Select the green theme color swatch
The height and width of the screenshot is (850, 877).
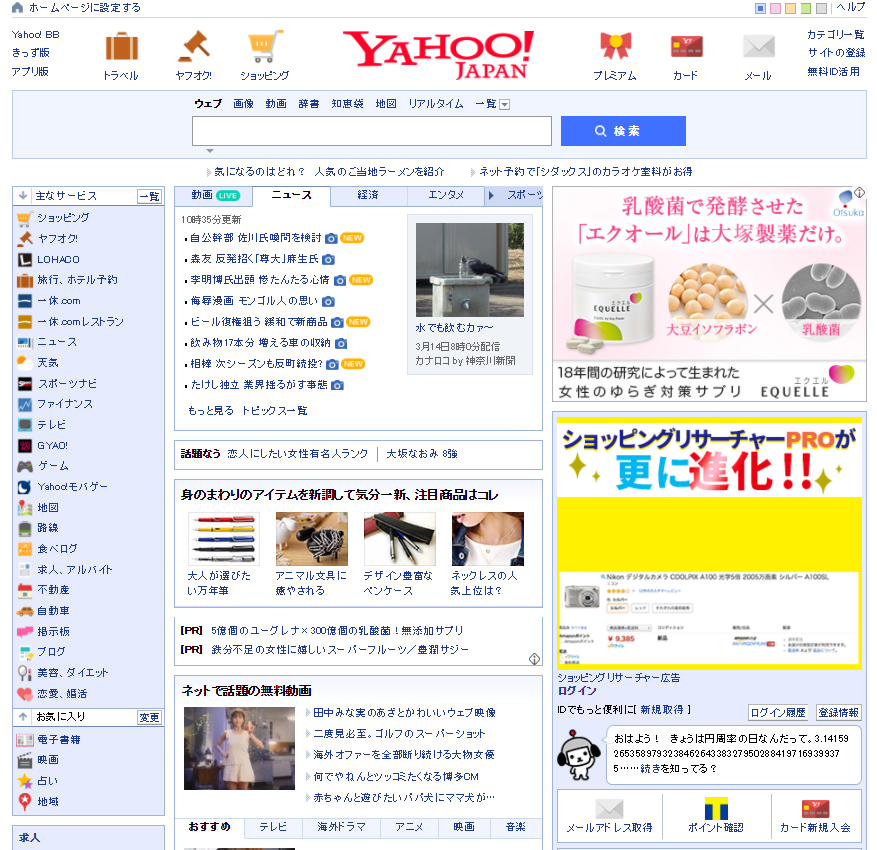coord(805,8)
